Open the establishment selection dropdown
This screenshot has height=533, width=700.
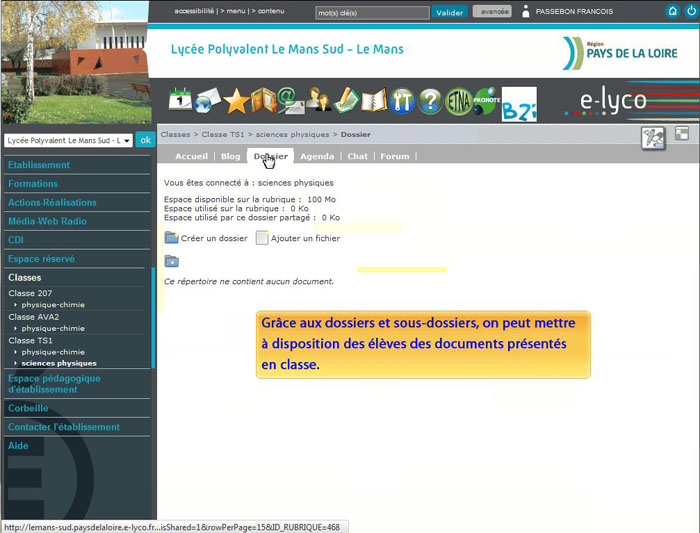68,141
